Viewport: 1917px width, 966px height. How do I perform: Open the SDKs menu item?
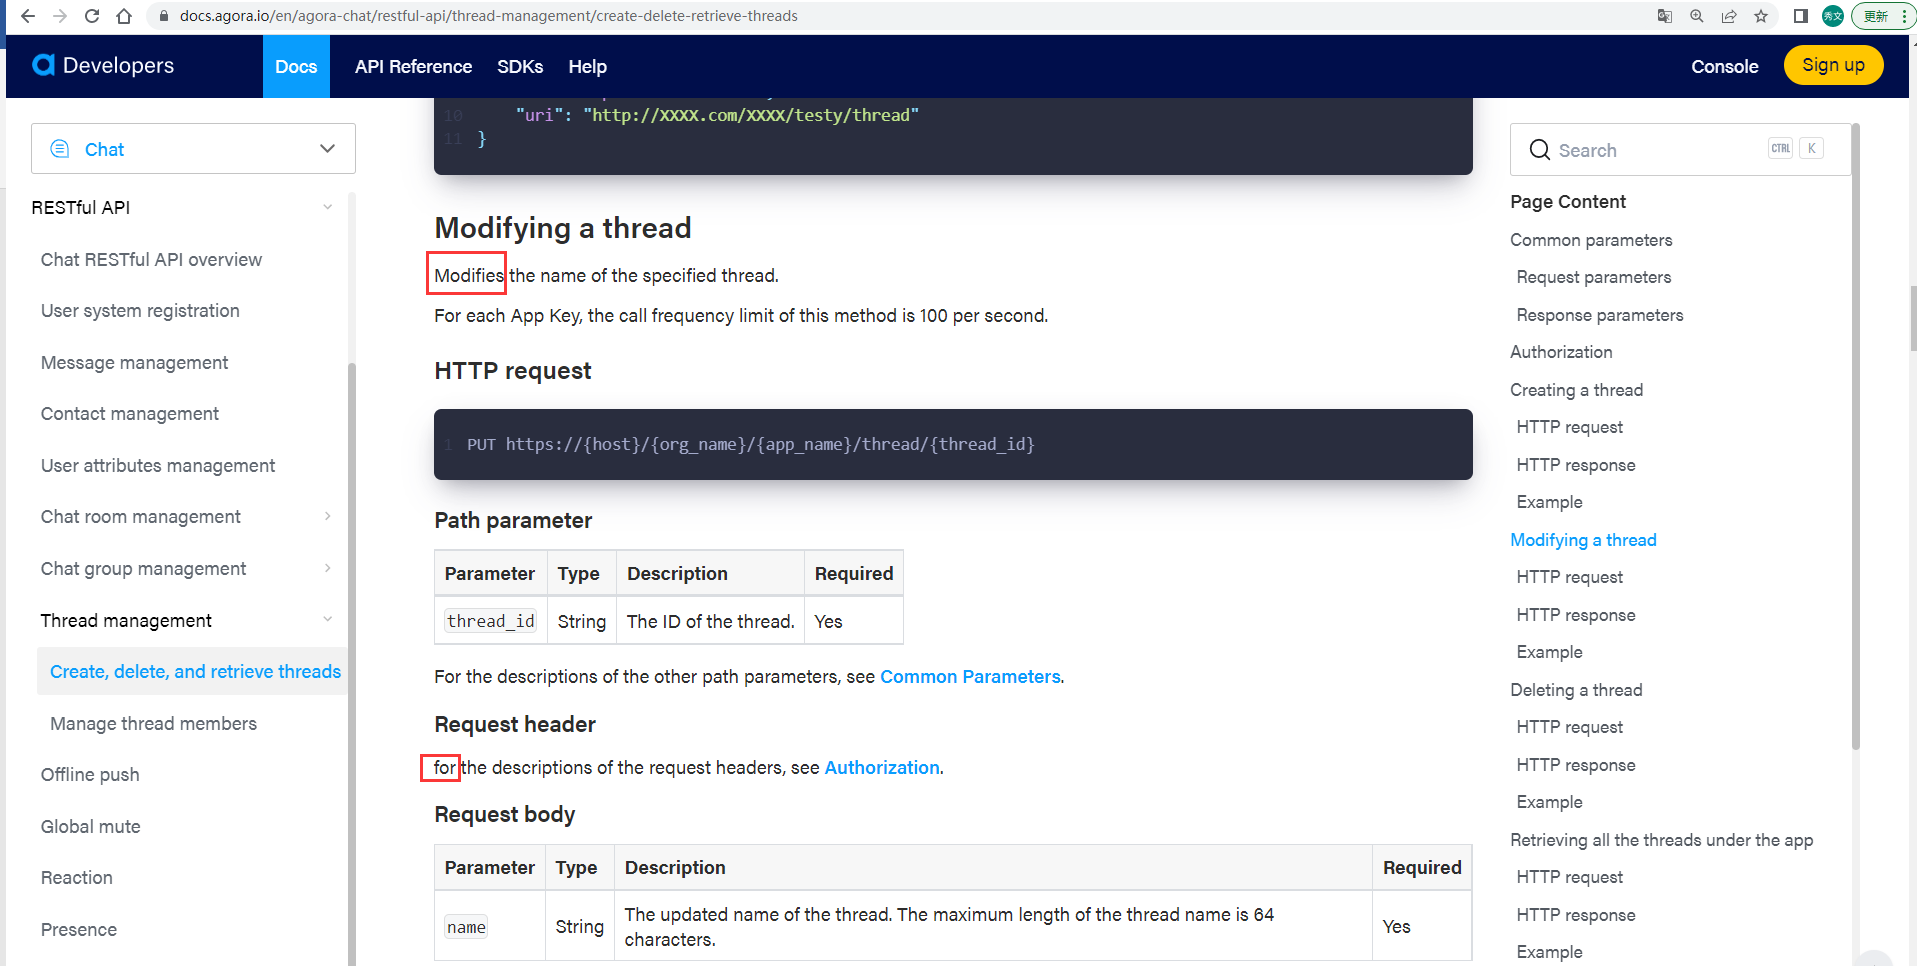[520, 66]
